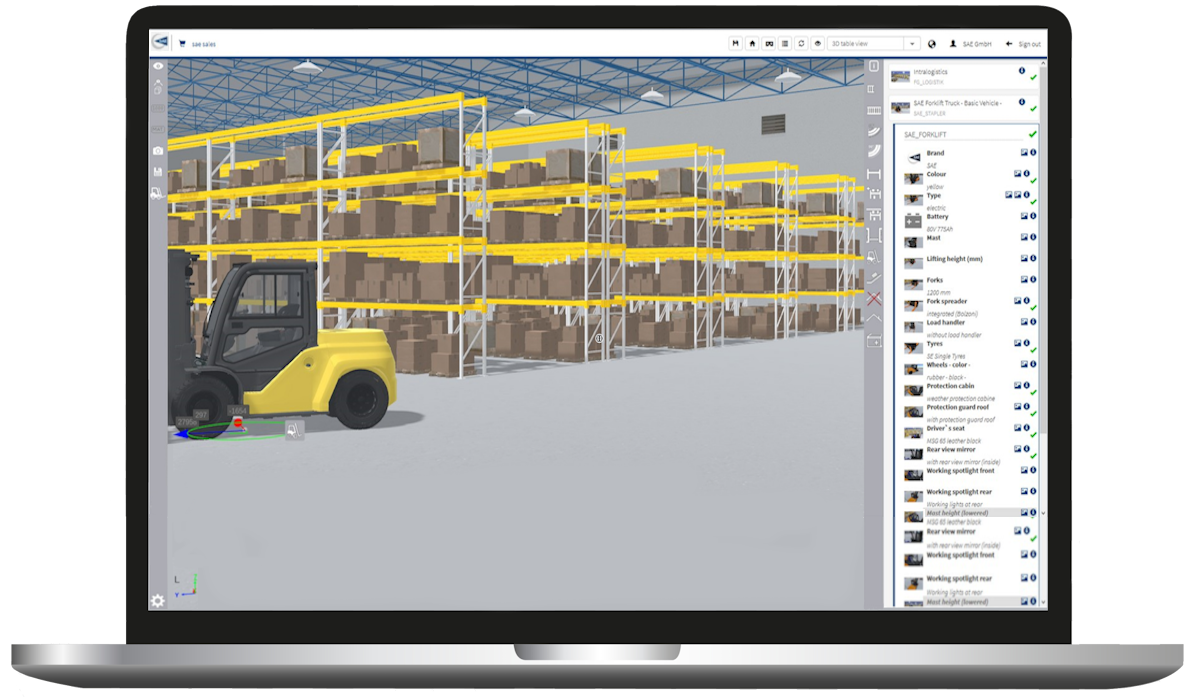Open the globe language selector in top toolbar
1200x697 pixels.
click(x=932, y=43)
